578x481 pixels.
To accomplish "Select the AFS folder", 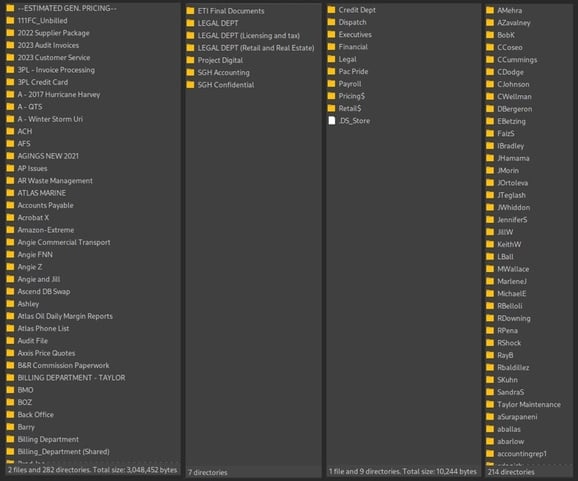I will click(24, 143).
